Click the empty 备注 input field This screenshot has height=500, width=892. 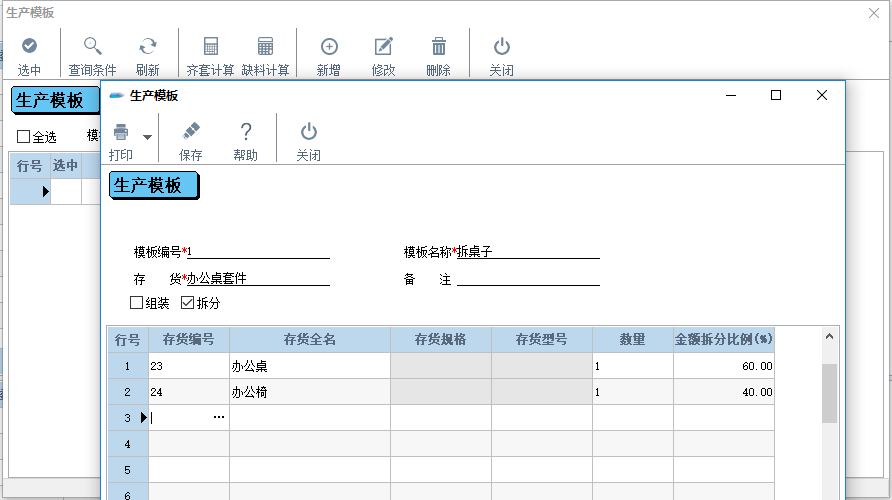528,278
